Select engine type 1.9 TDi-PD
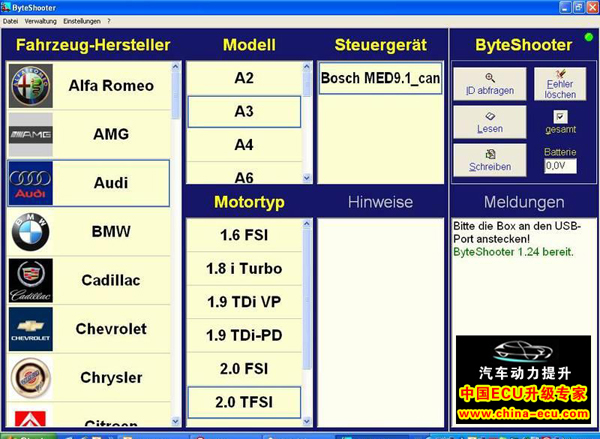 point(244,336)
